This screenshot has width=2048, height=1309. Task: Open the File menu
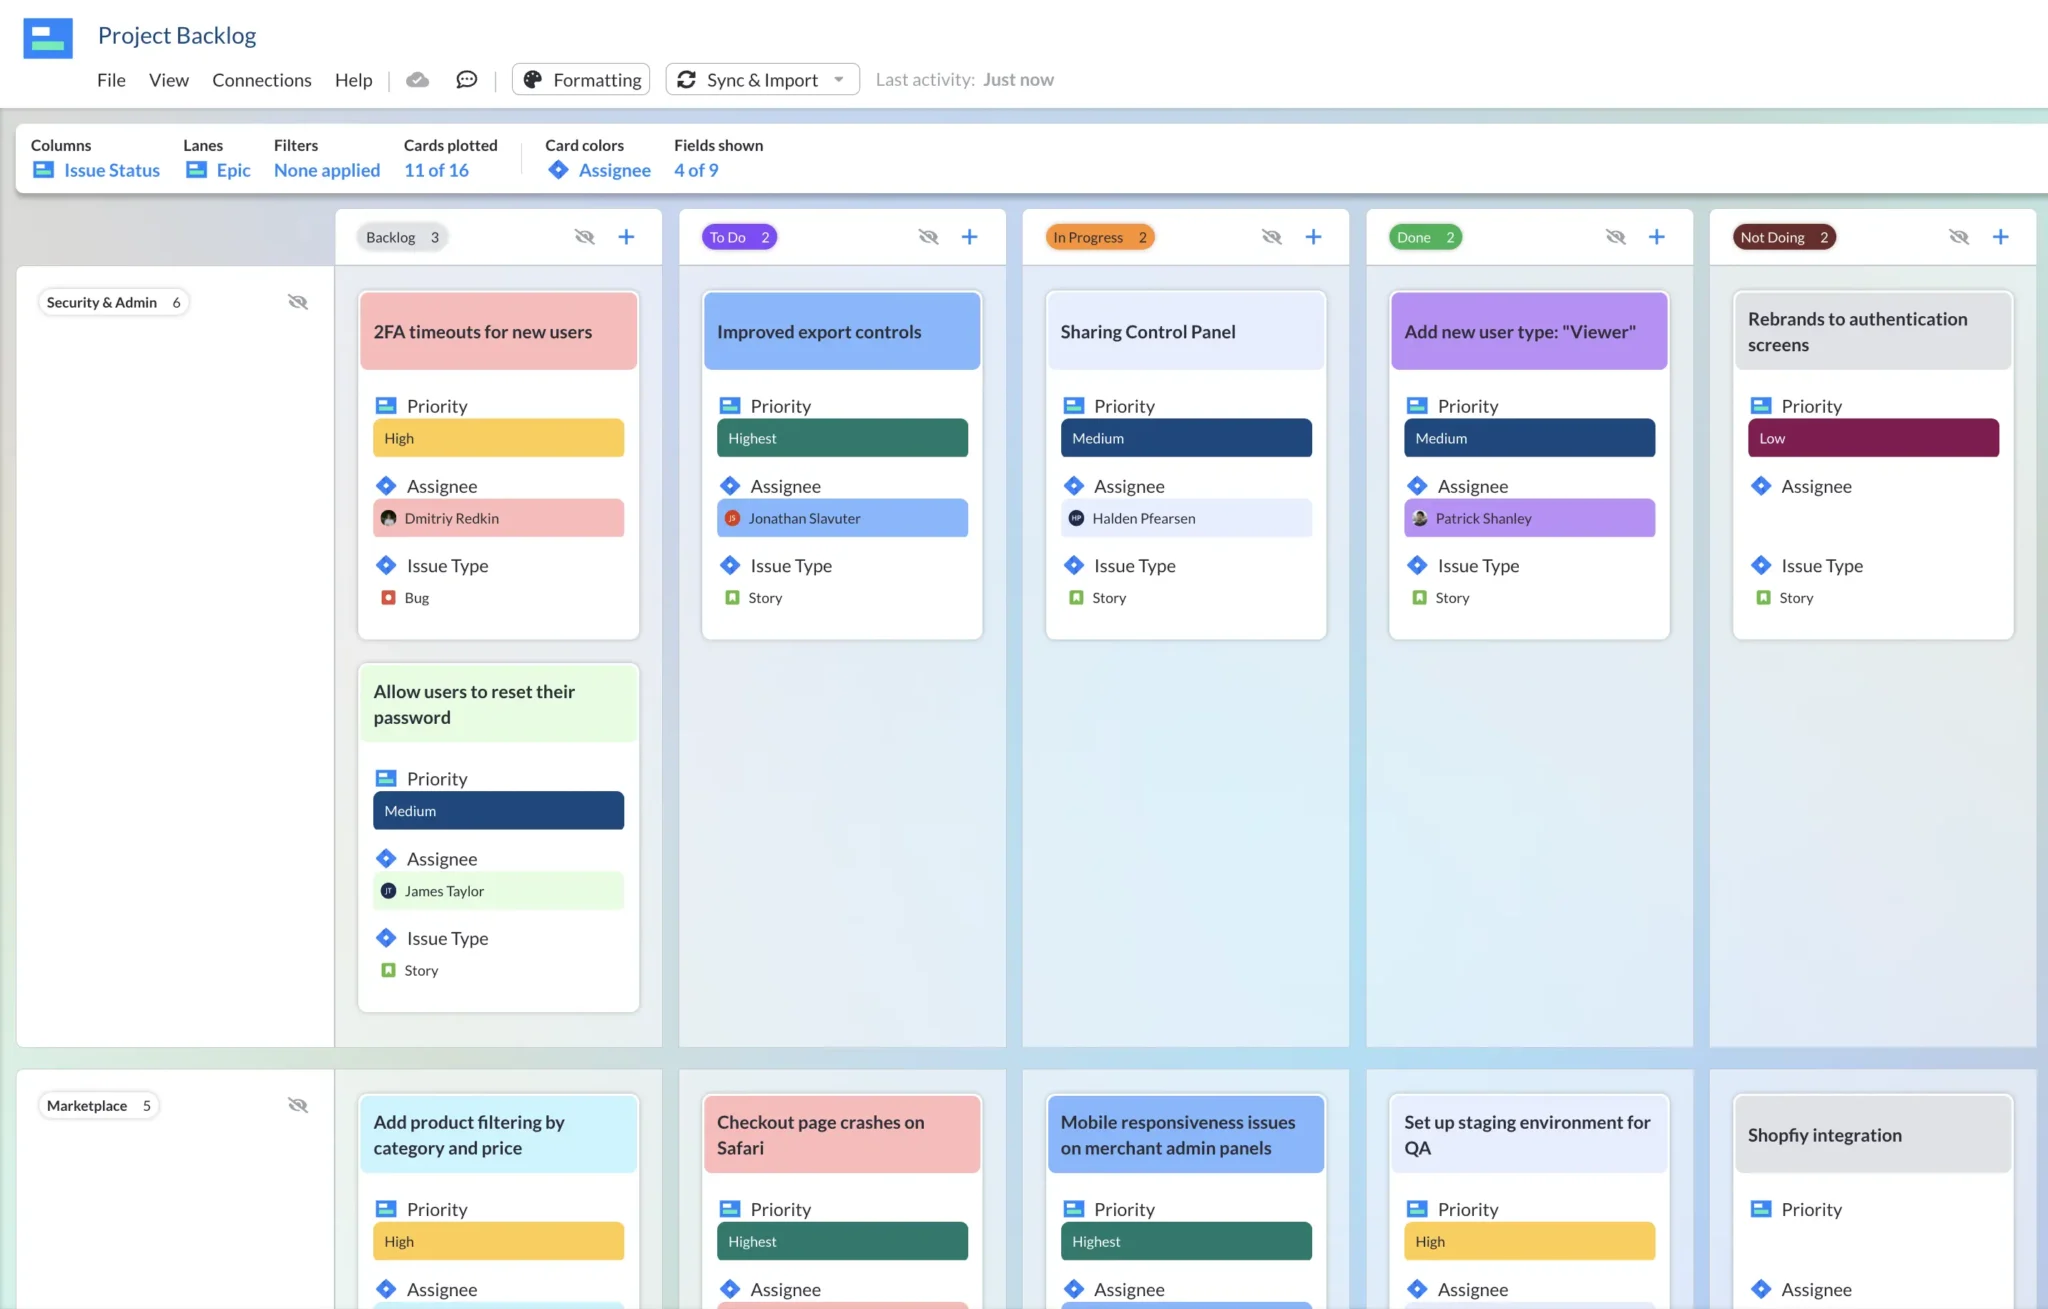coord(111,80)
